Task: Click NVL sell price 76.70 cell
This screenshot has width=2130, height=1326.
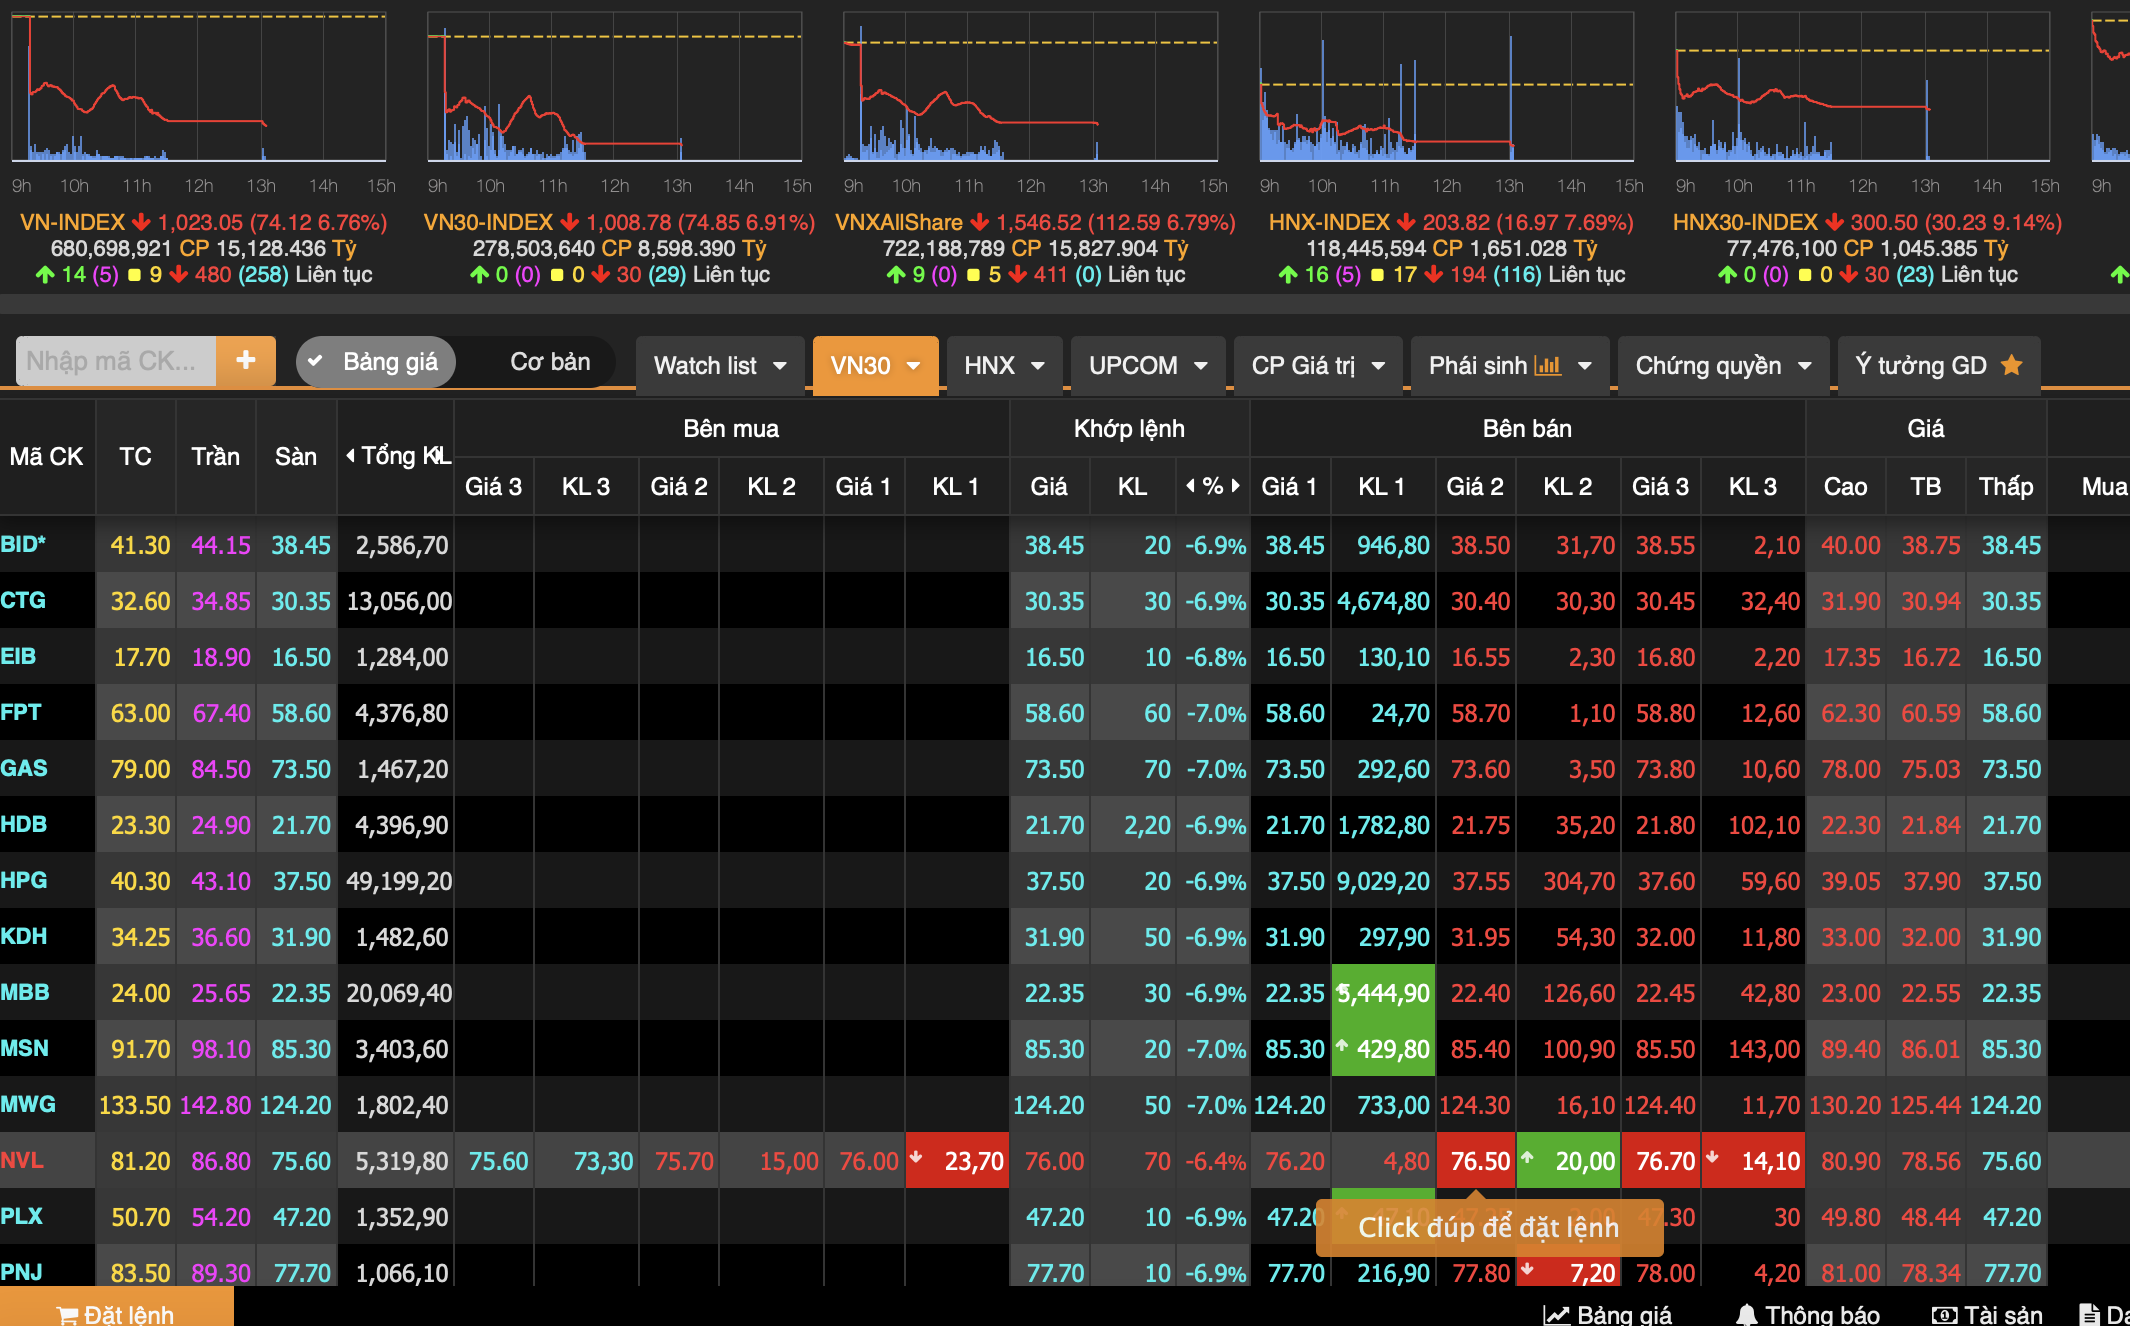Action: point(1661,1160)
